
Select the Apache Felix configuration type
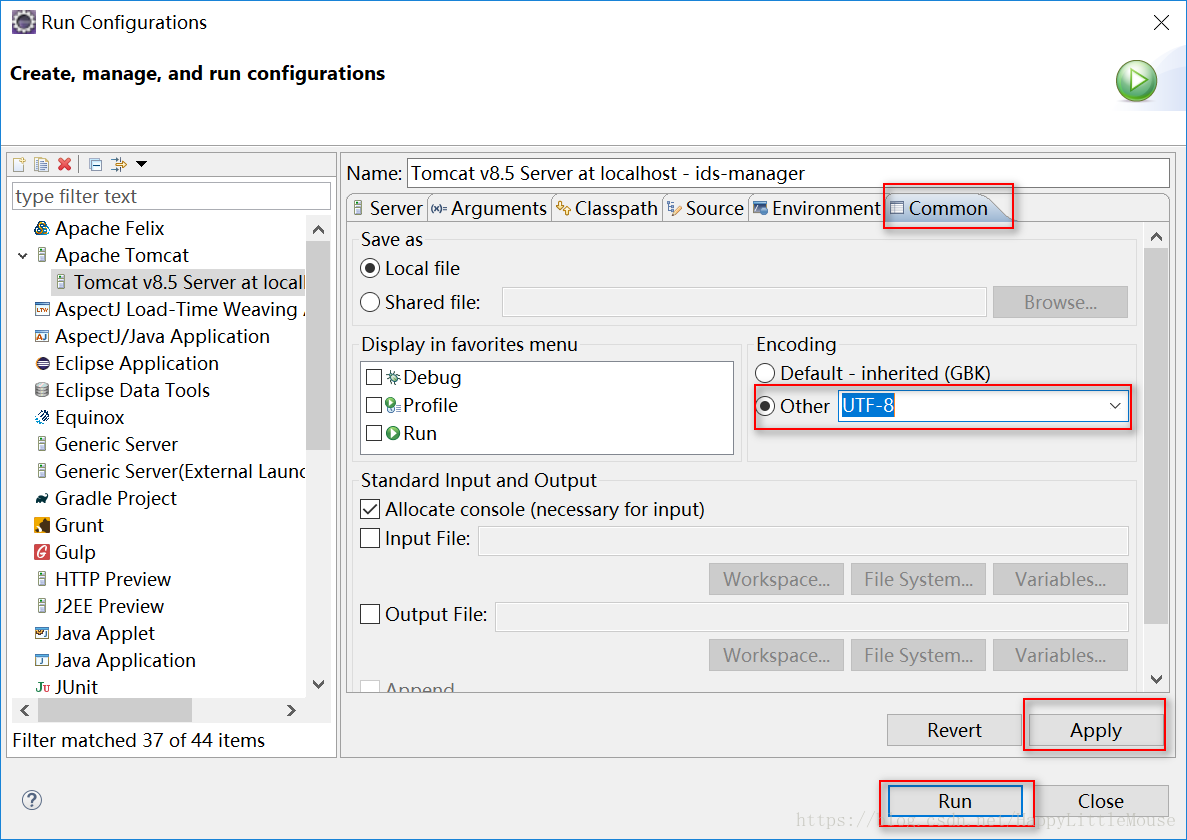109,228
